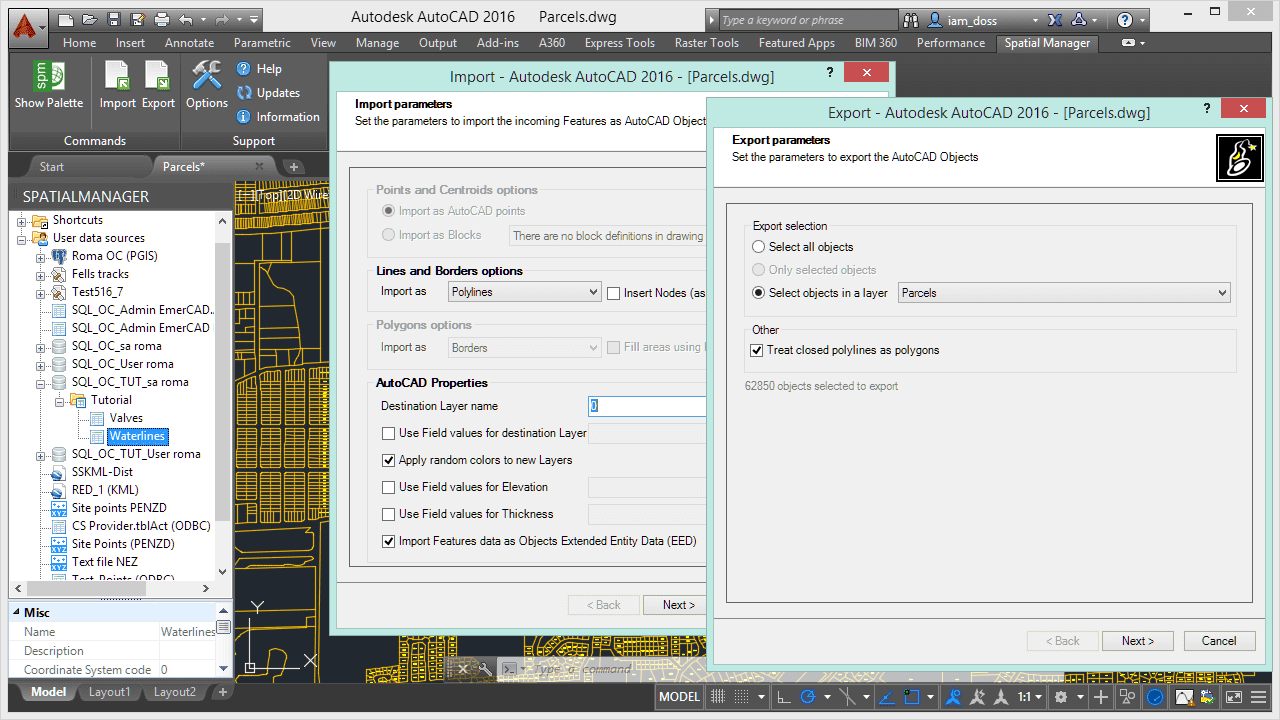Click the Hardware acceleration blue circle icon
Screen dimensions: 1280x720
1155,697
